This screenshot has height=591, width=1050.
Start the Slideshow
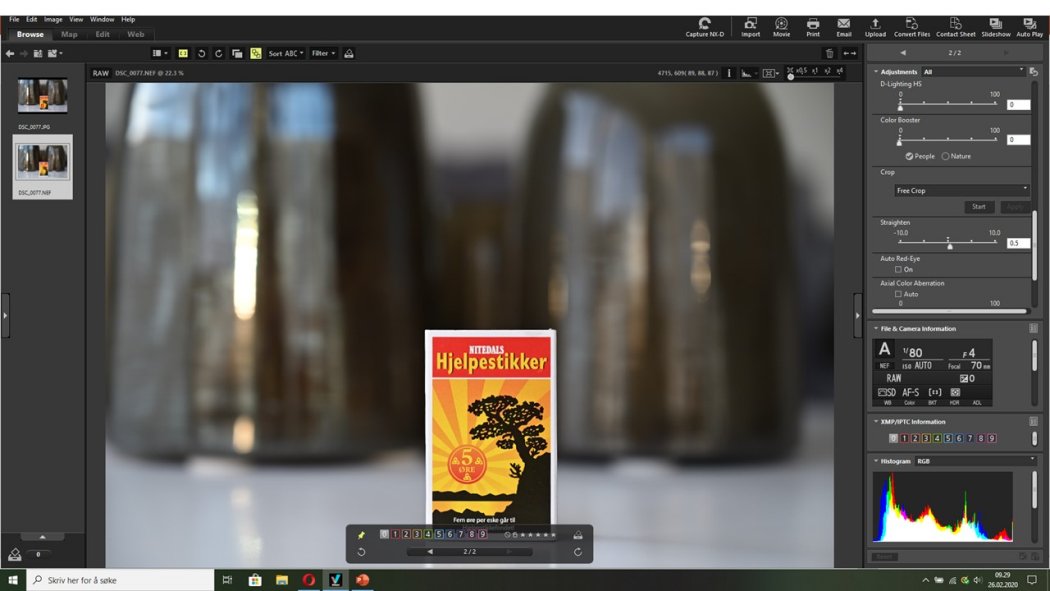995,26
